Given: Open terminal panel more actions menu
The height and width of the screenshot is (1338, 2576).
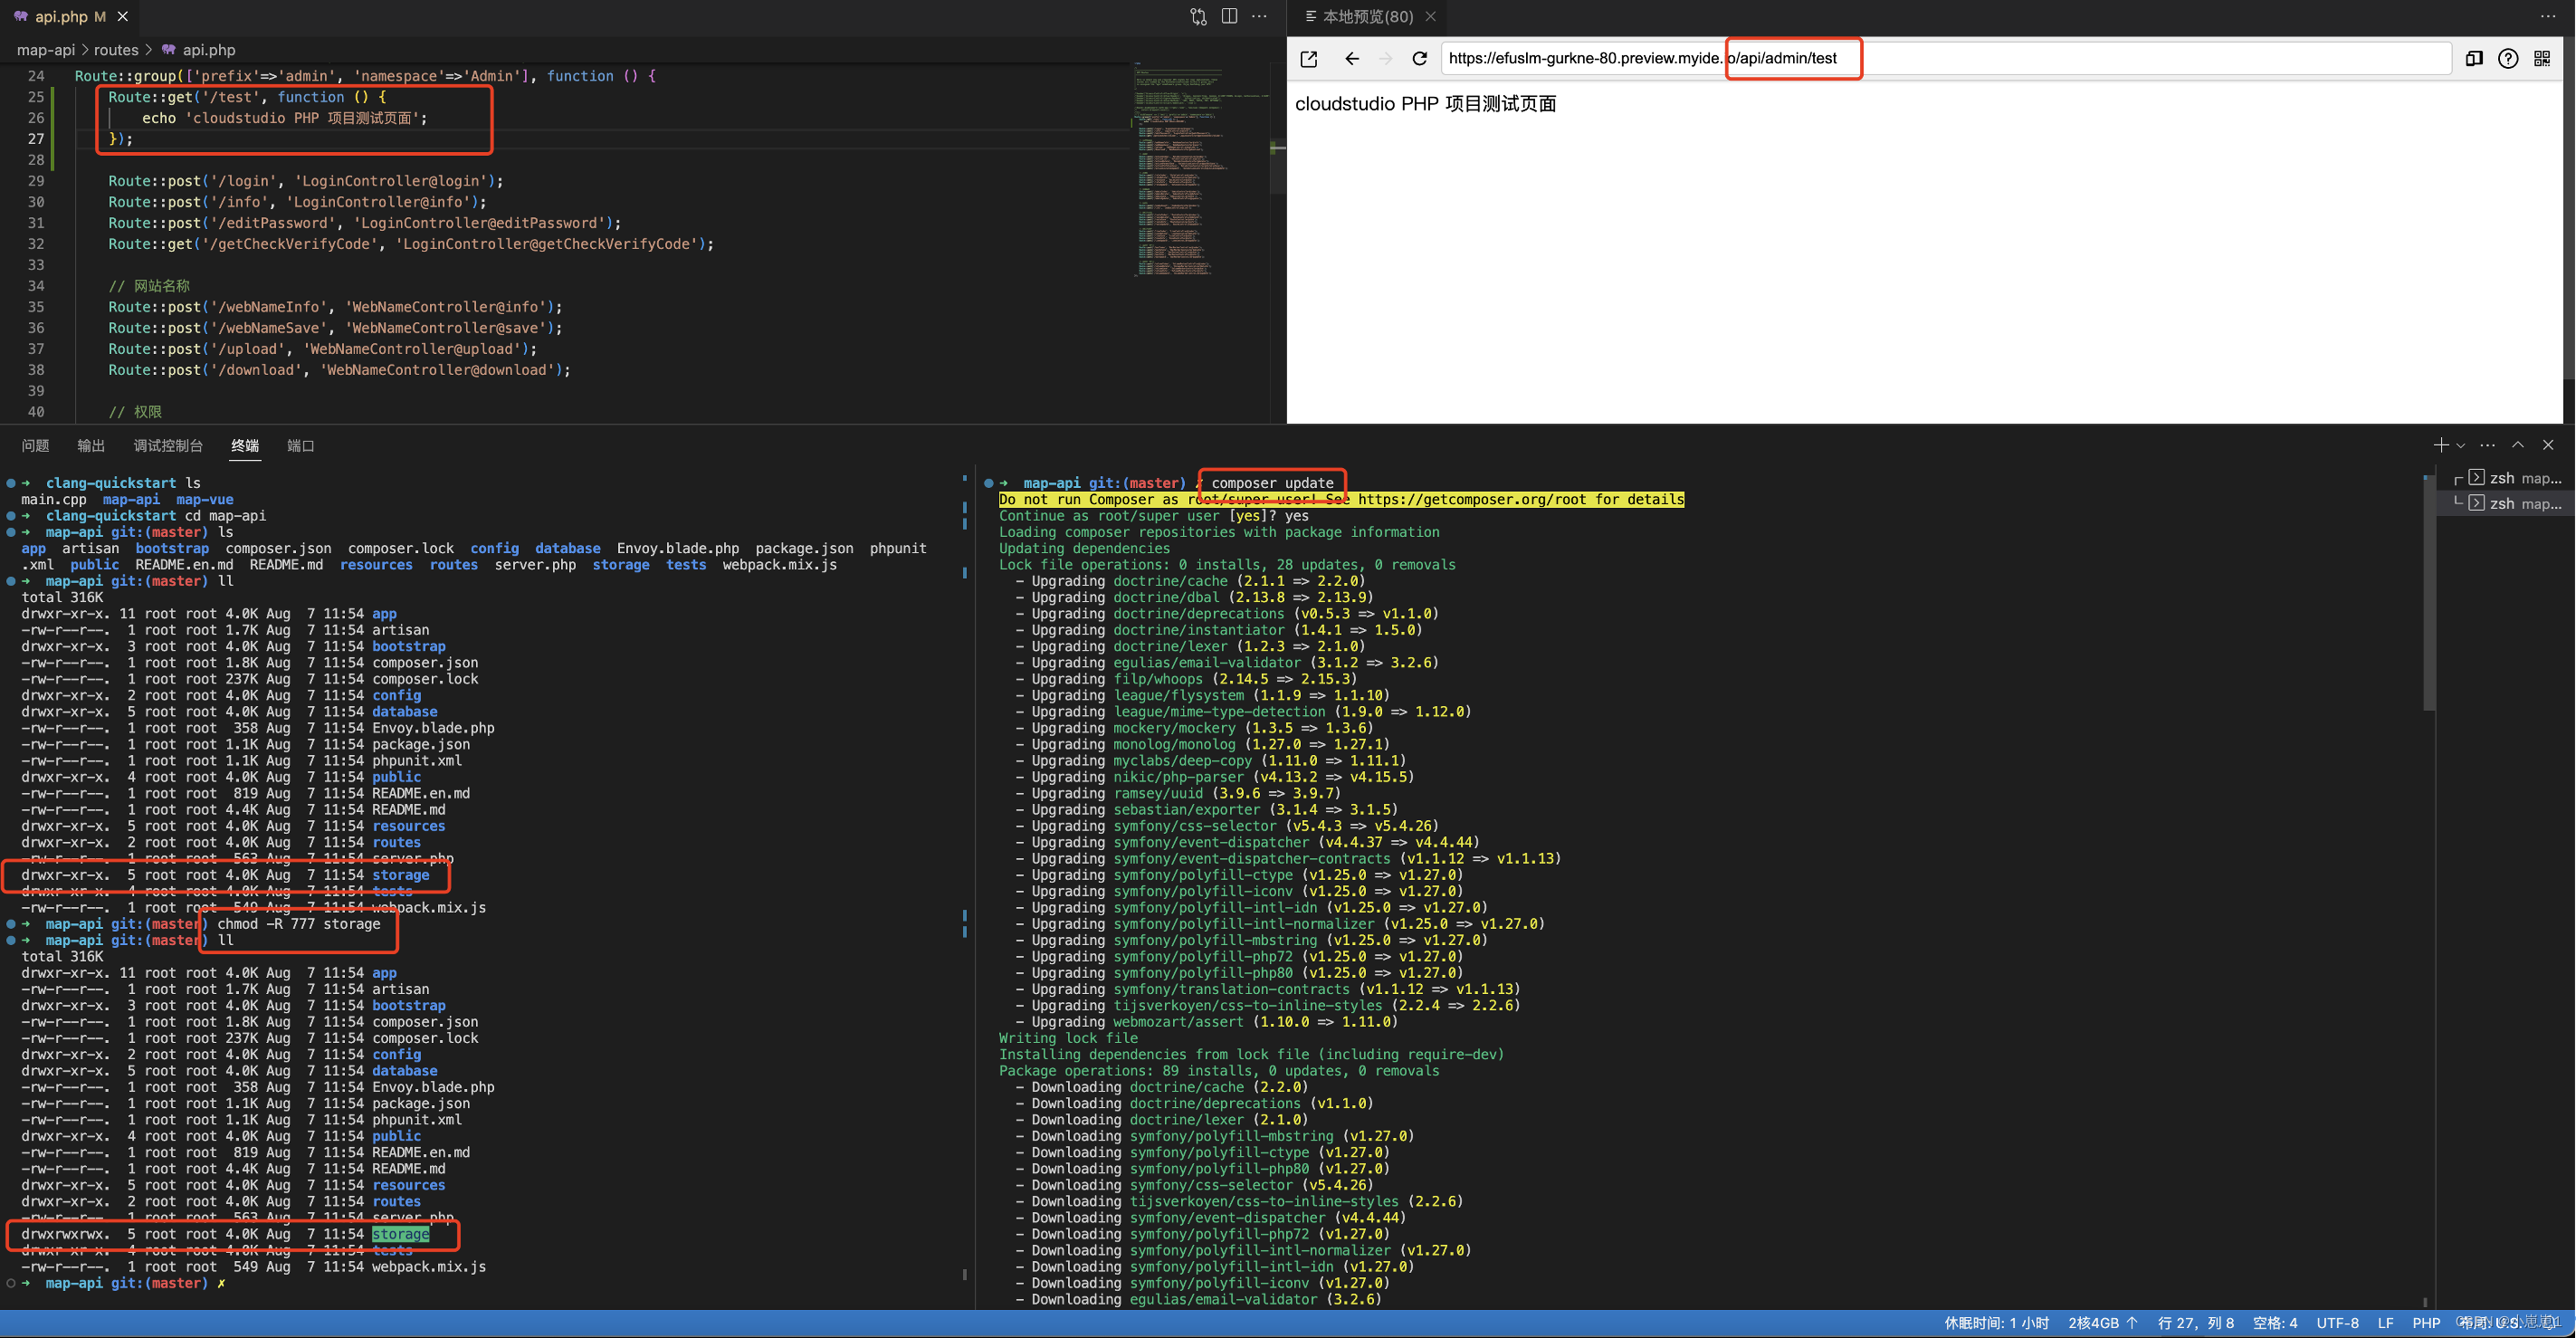Looking at the screenshot, I should tap(2488, 445).
